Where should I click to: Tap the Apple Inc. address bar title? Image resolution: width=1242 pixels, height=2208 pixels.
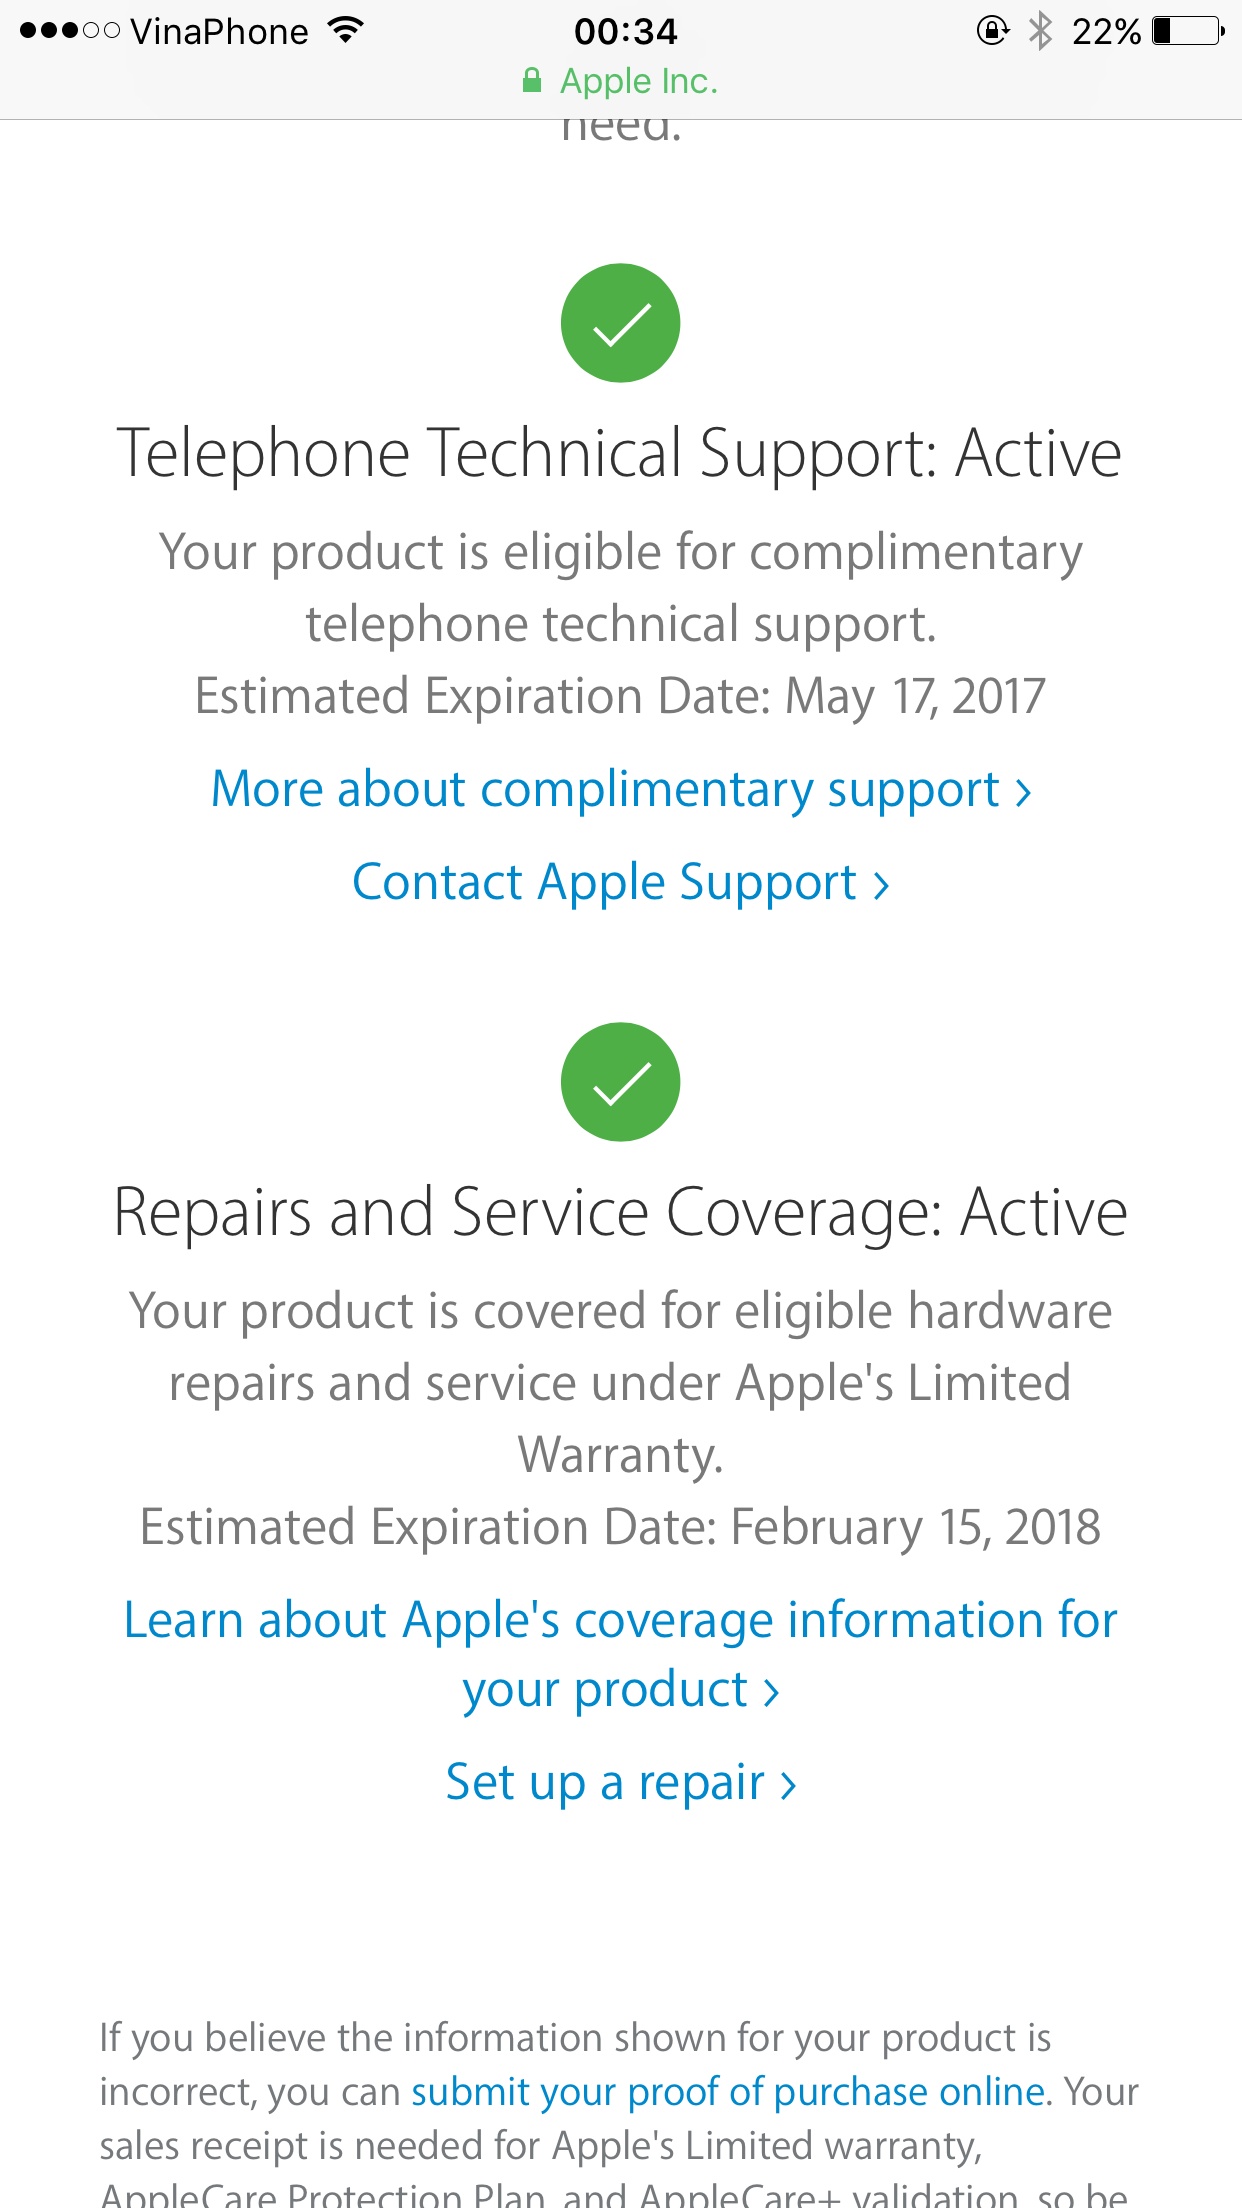coord(639,81)
